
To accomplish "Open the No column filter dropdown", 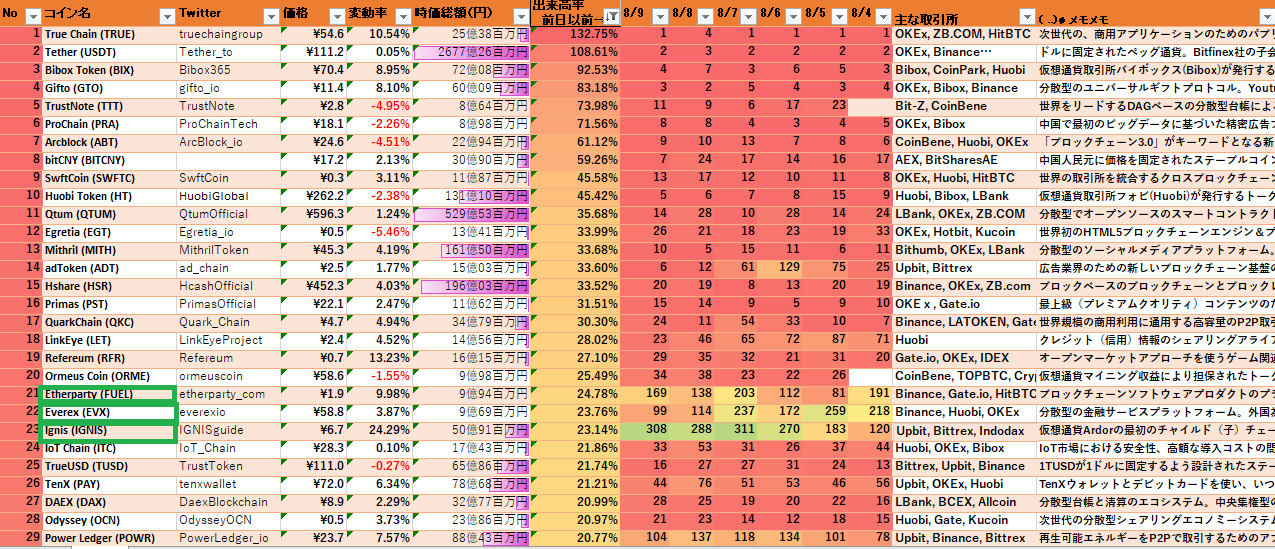I will (32, 15).
